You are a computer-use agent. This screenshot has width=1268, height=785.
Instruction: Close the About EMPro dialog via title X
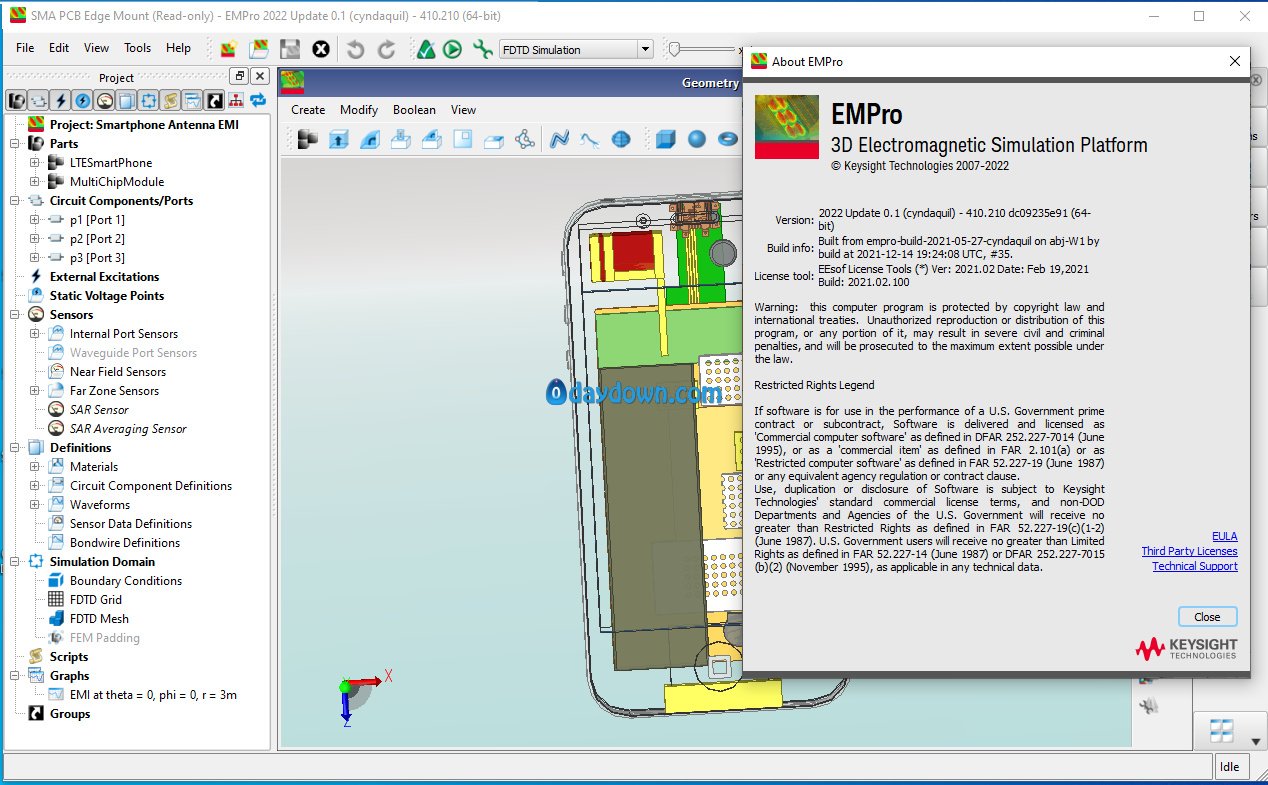tap(1234, 61)
